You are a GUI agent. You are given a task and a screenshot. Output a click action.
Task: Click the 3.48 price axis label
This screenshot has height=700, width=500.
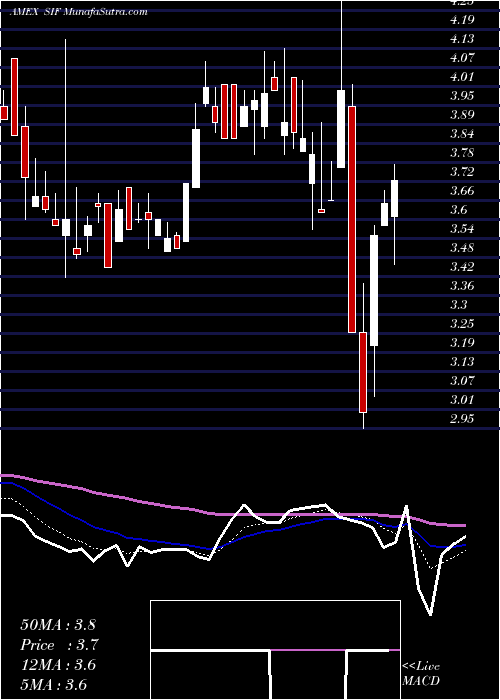[462, 248]
